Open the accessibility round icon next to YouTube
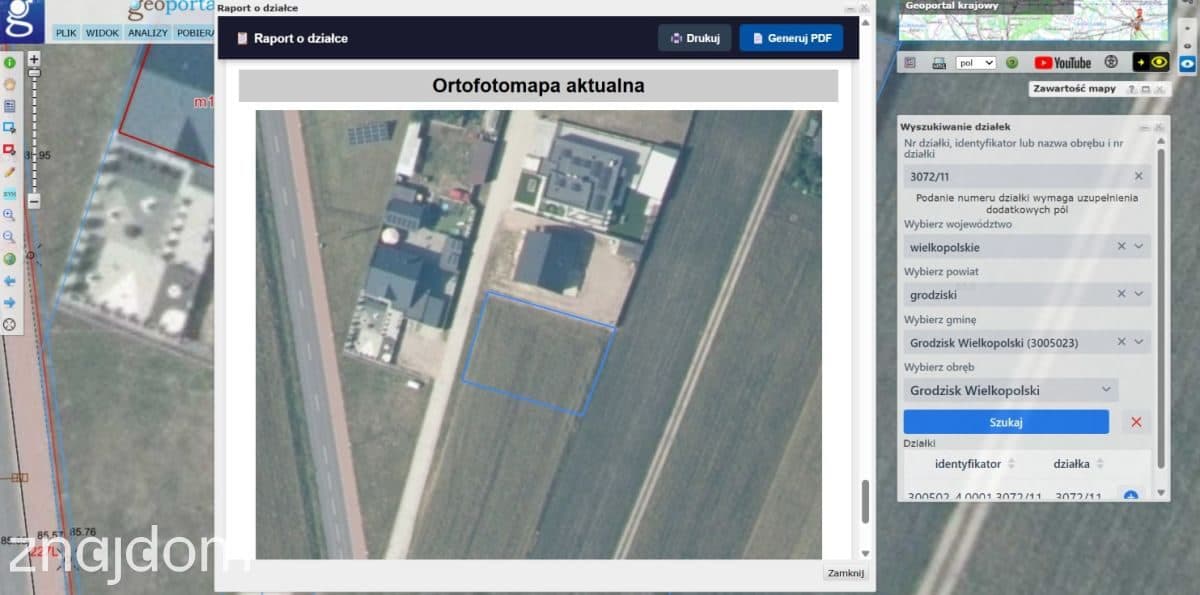This screenshot has width=1200, height=595. click(1110, 62)
